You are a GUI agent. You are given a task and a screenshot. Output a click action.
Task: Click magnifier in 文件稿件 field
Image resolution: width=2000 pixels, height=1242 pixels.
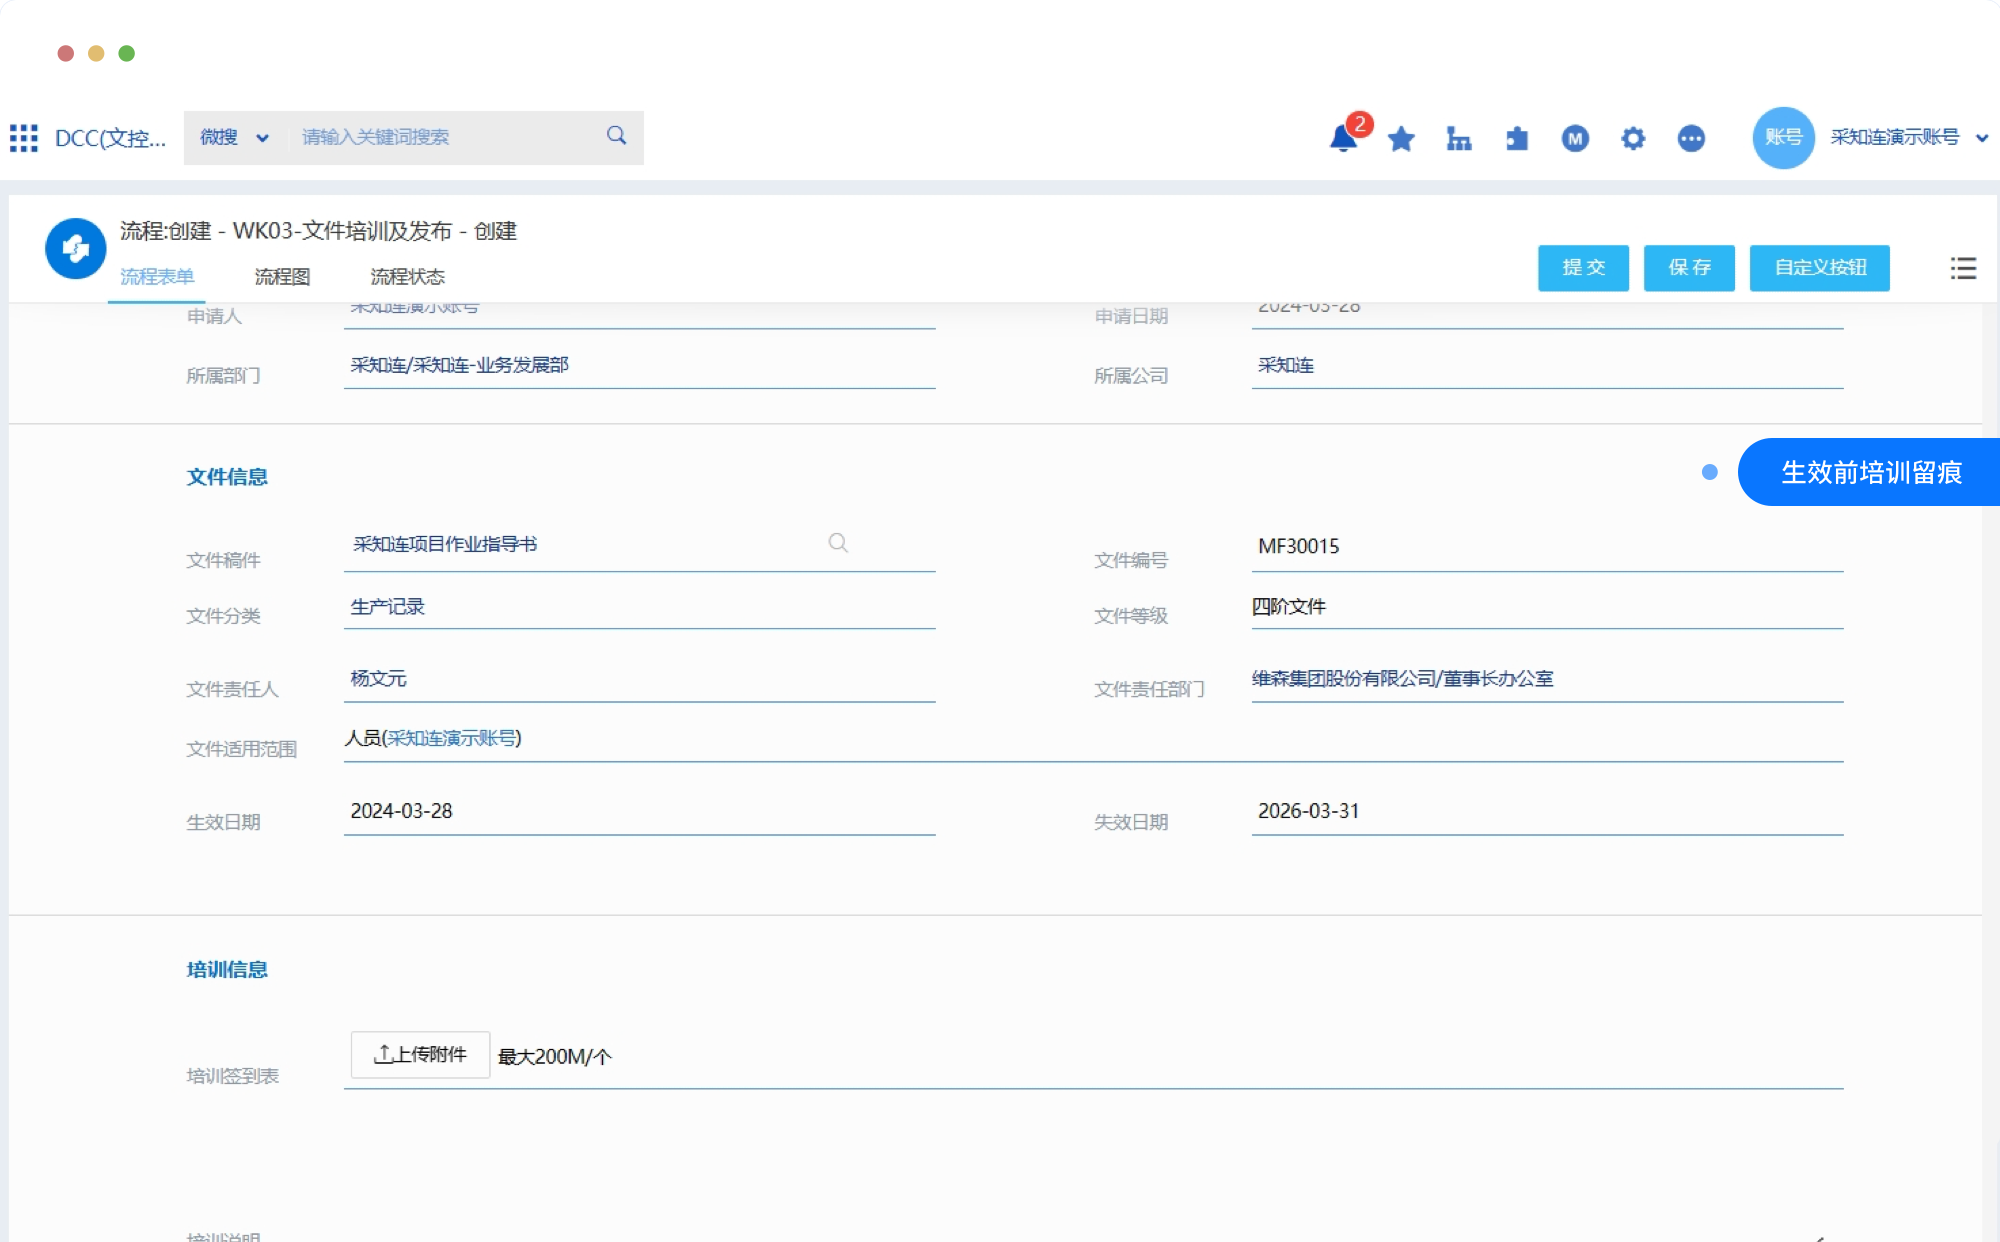(838, 543)
